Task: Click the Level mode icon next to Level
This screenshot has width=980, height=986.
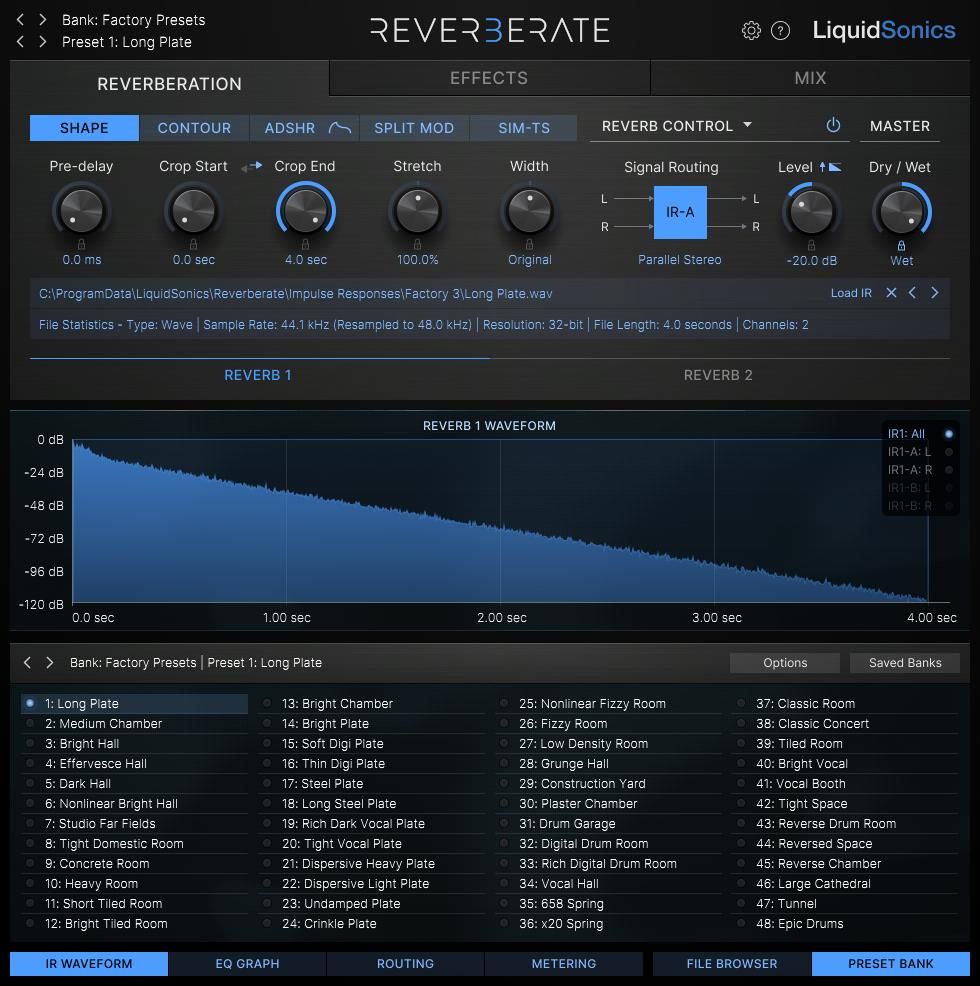Action: [x=830, y=167]
